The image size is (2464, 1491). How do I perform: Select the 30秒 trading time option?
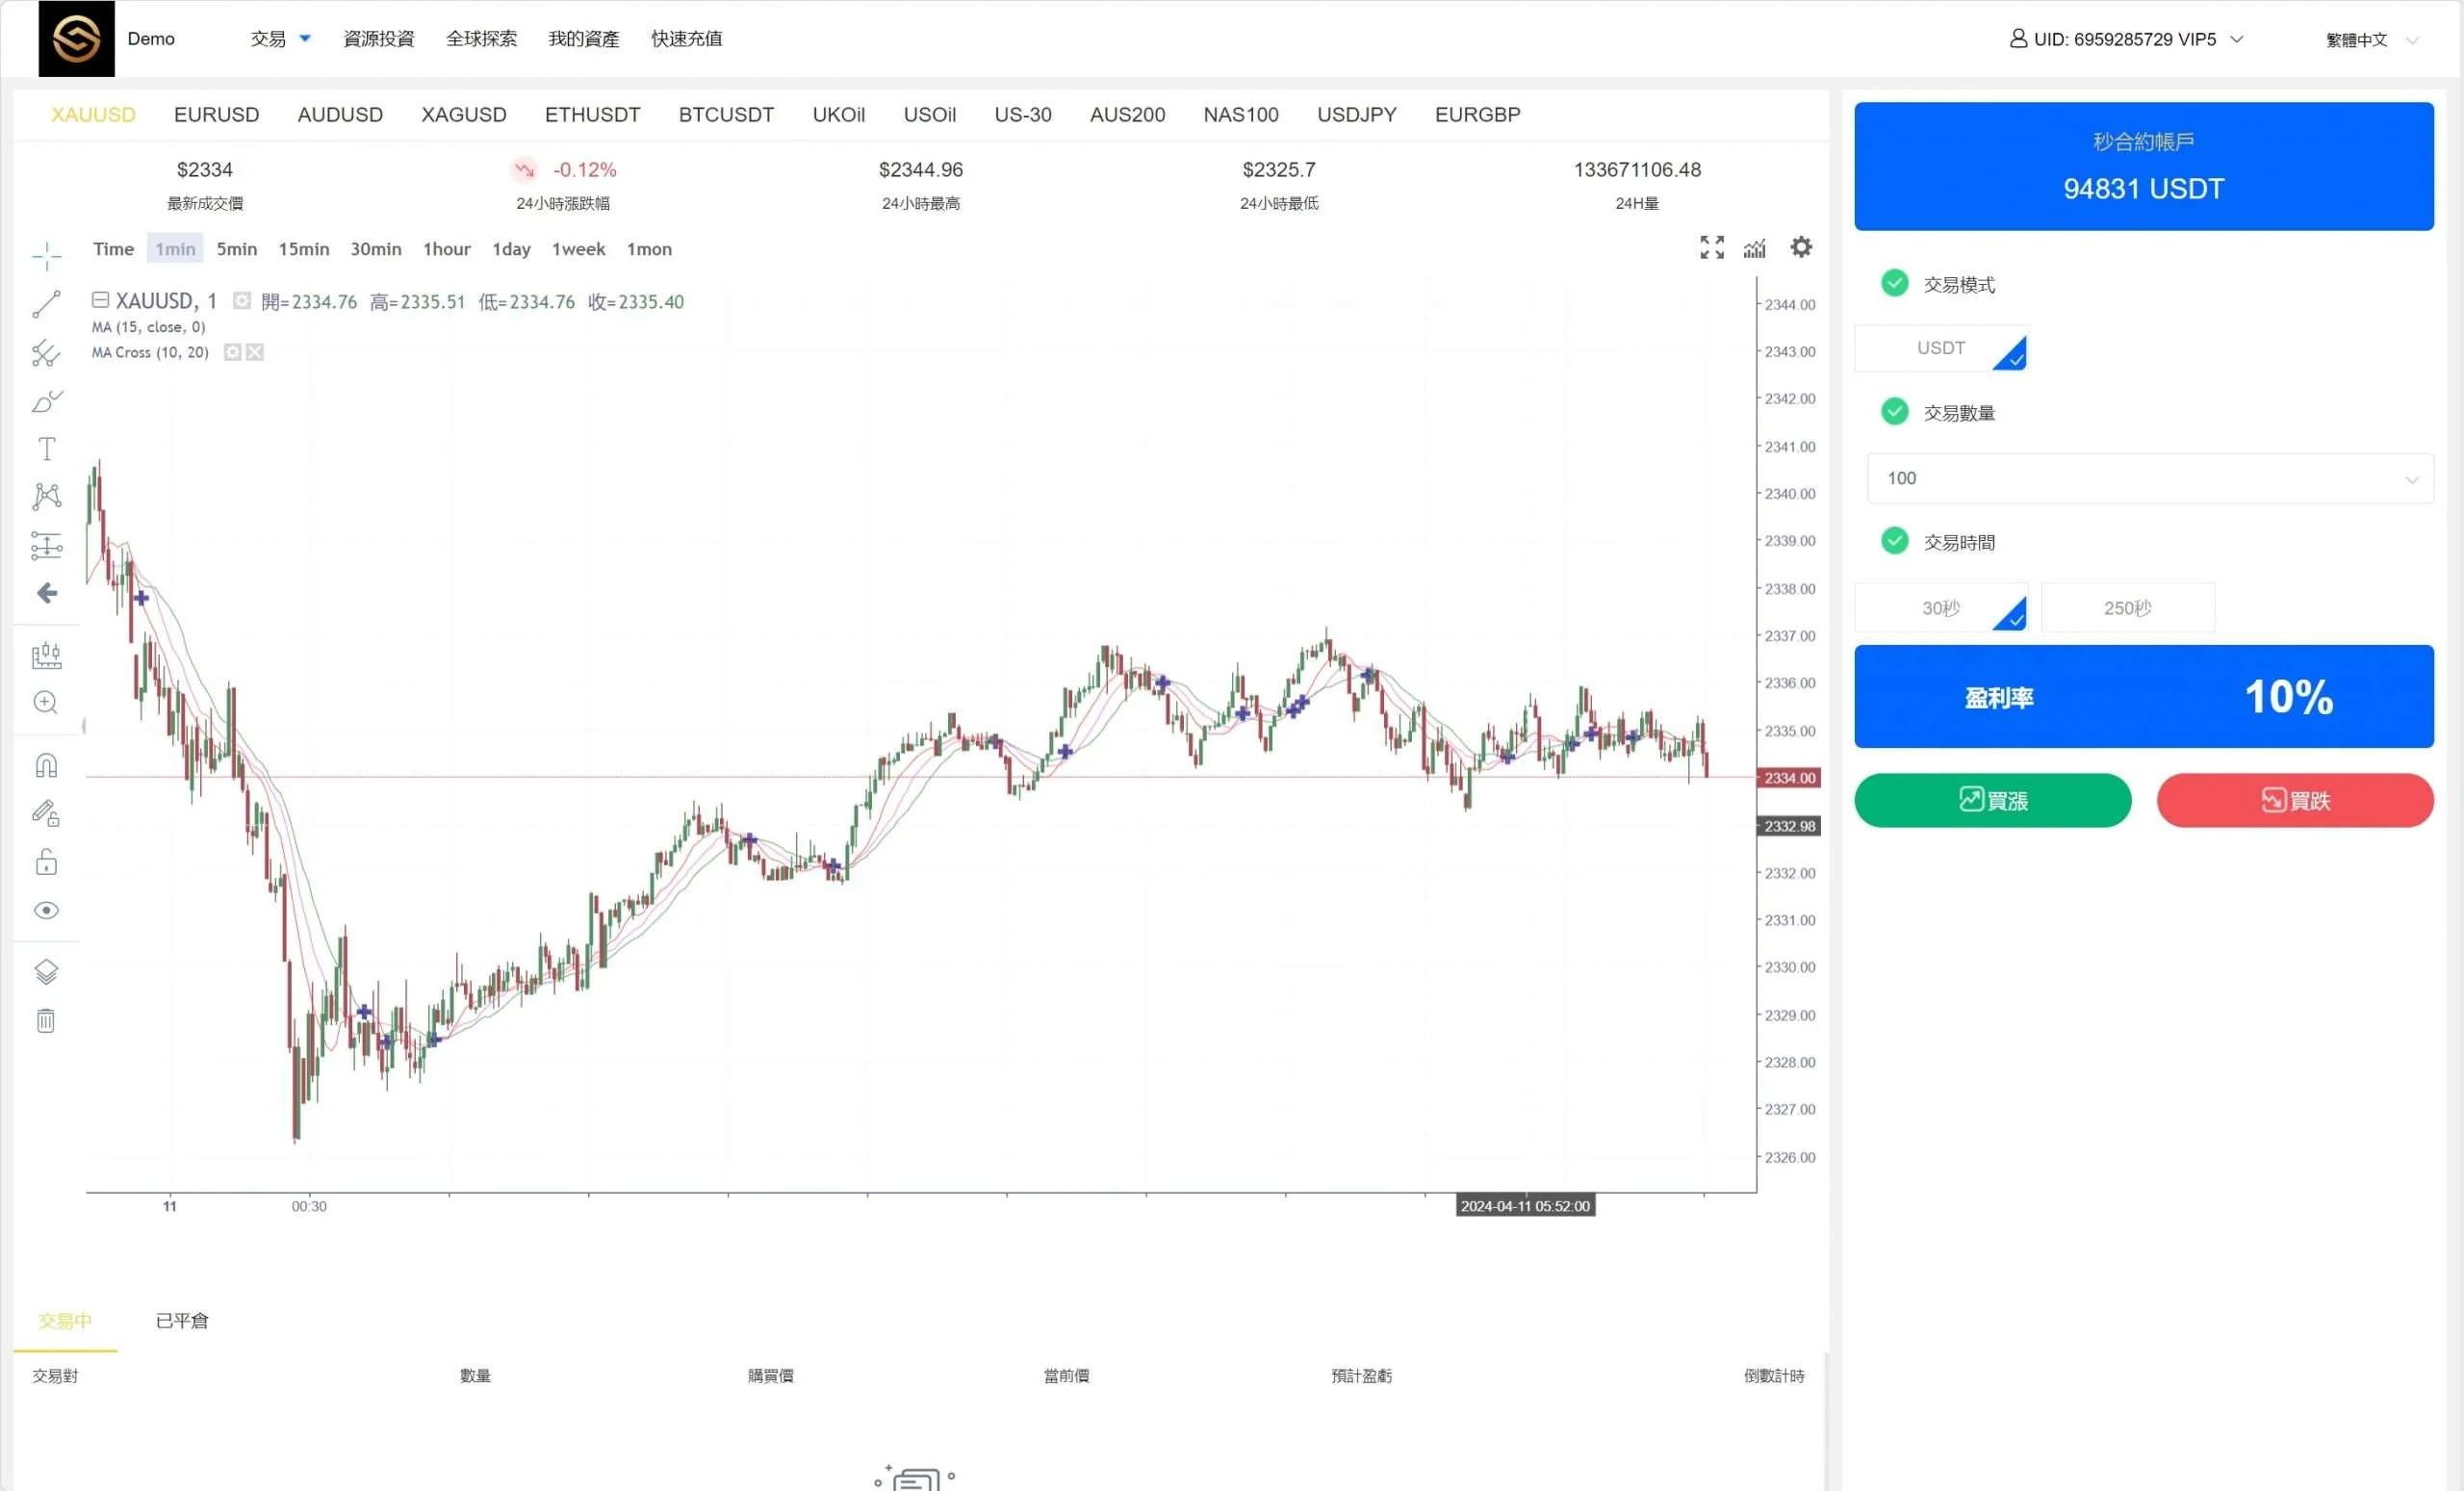click(x=1940, y=608)
